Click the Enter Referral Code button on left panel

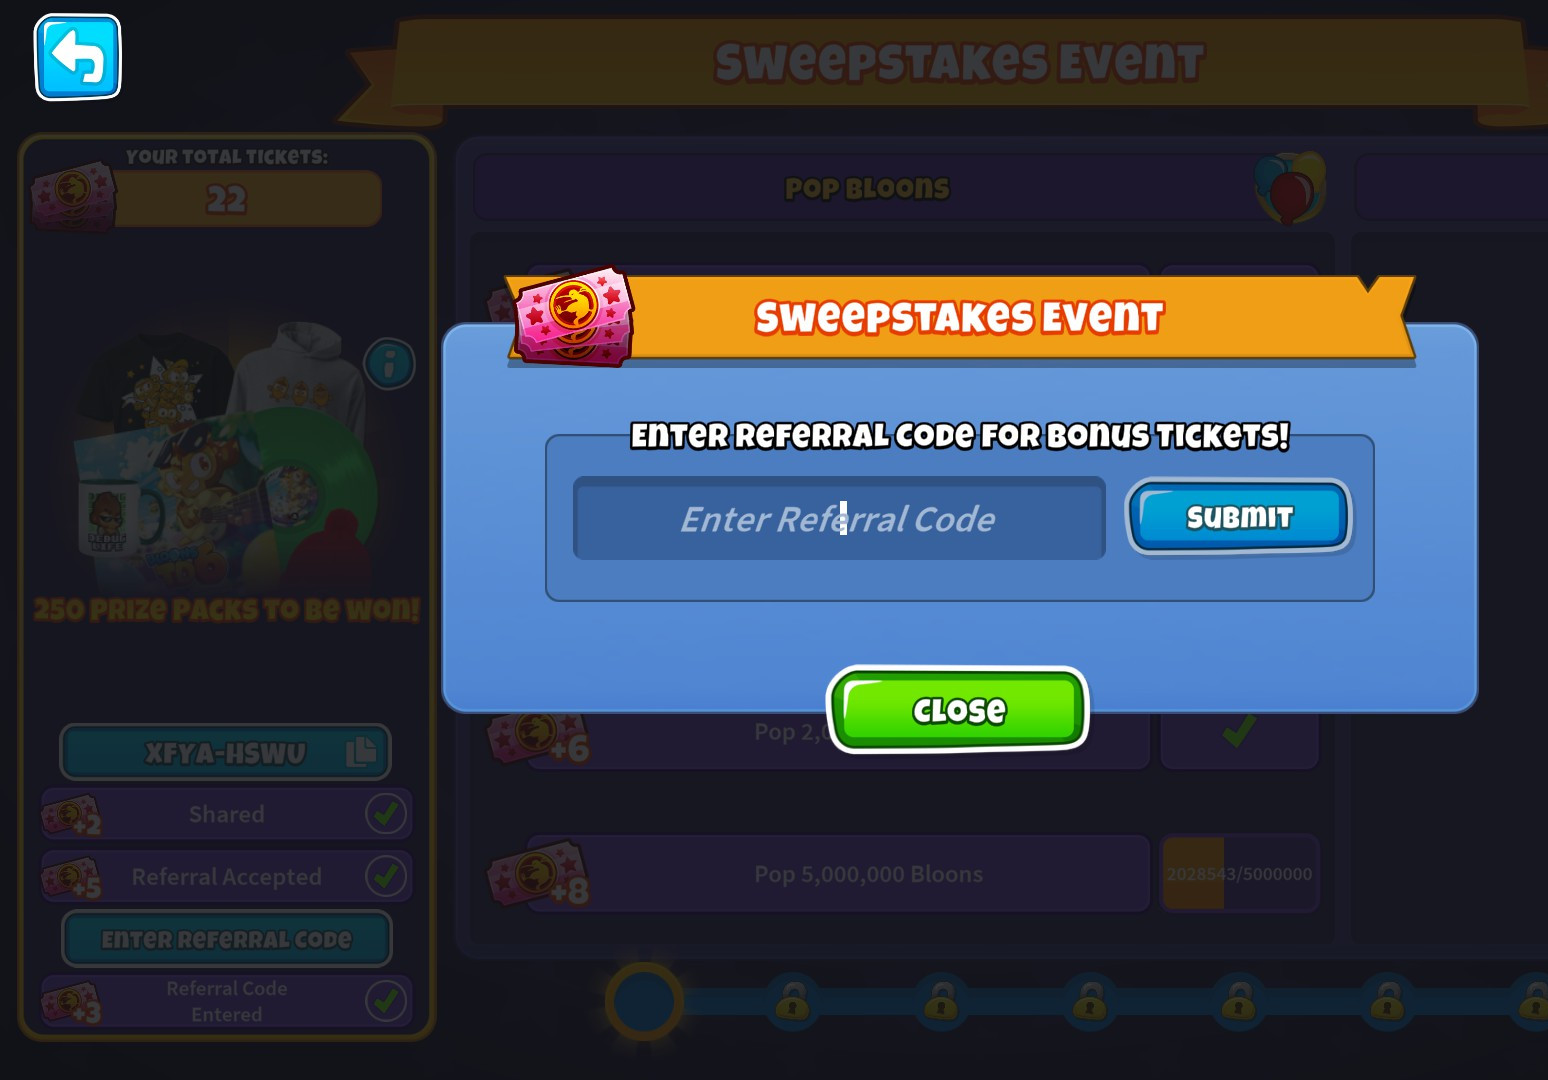[x=227, y=939]
